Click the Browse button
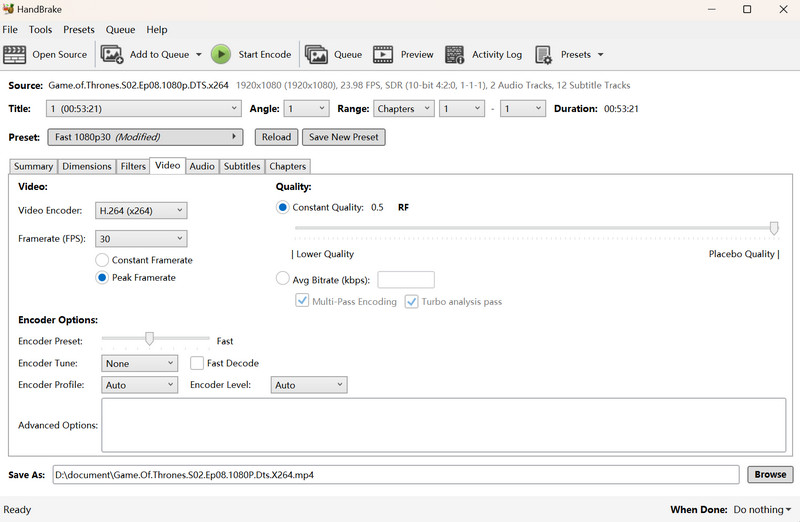 [769, 475]
